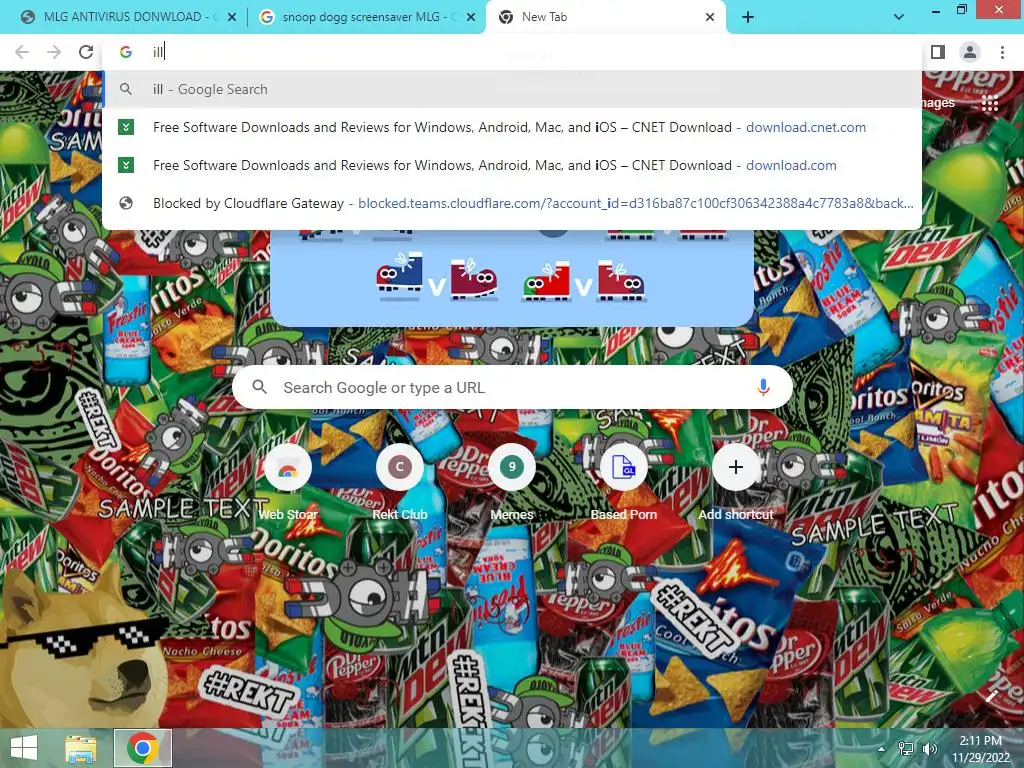Click the address bar containing 'ill'
This screenshot has height=768, width=1024.
[512, 52]
